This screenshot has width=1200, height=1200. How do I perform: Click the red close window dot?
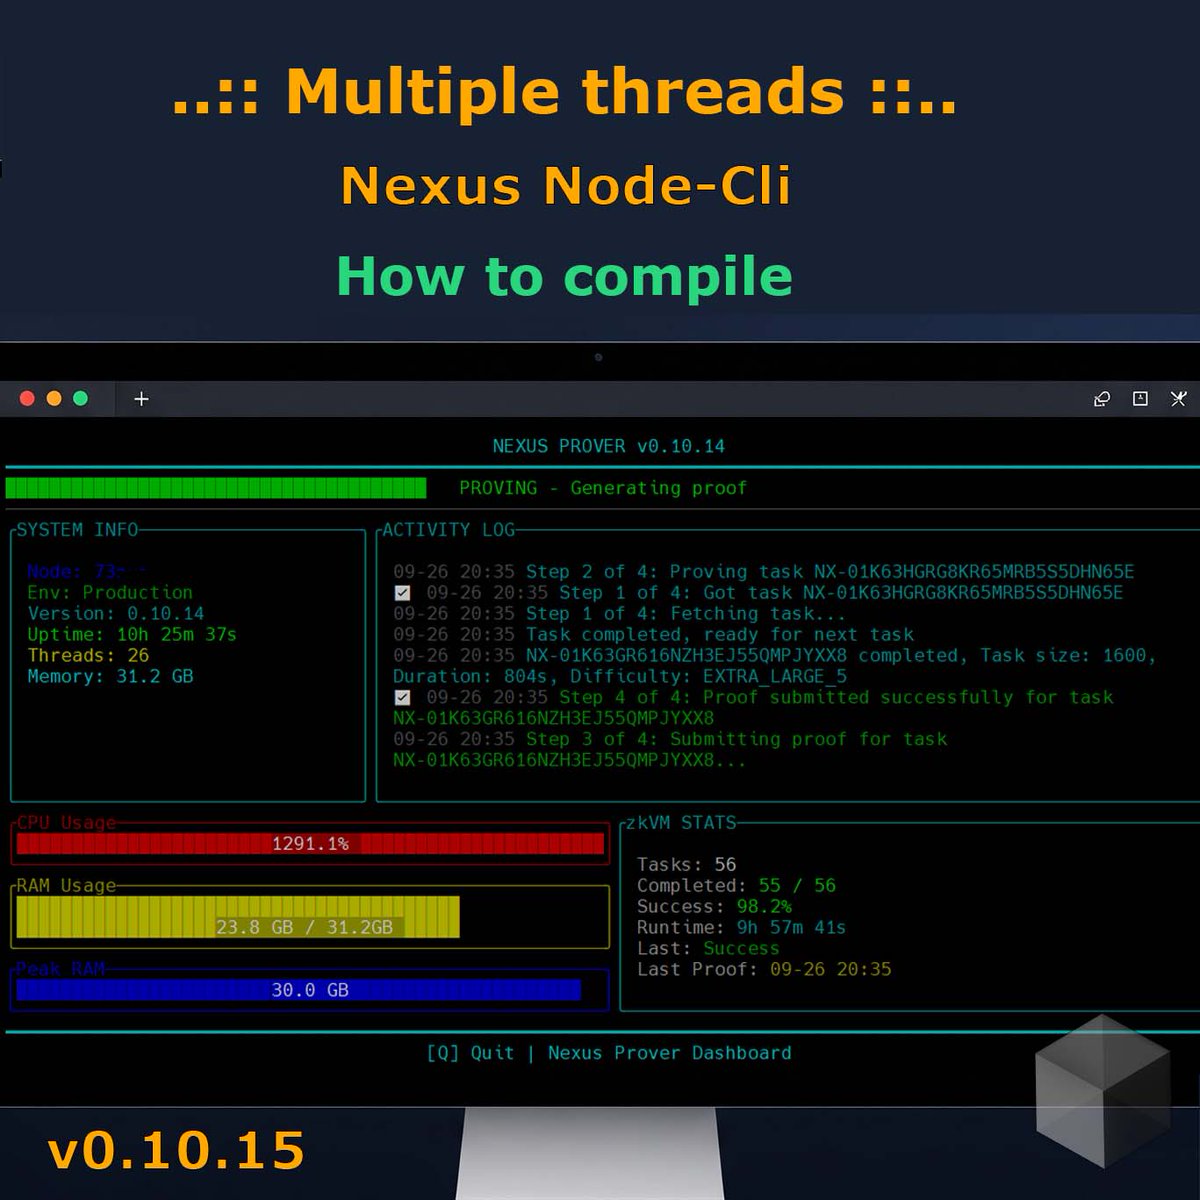27,399
